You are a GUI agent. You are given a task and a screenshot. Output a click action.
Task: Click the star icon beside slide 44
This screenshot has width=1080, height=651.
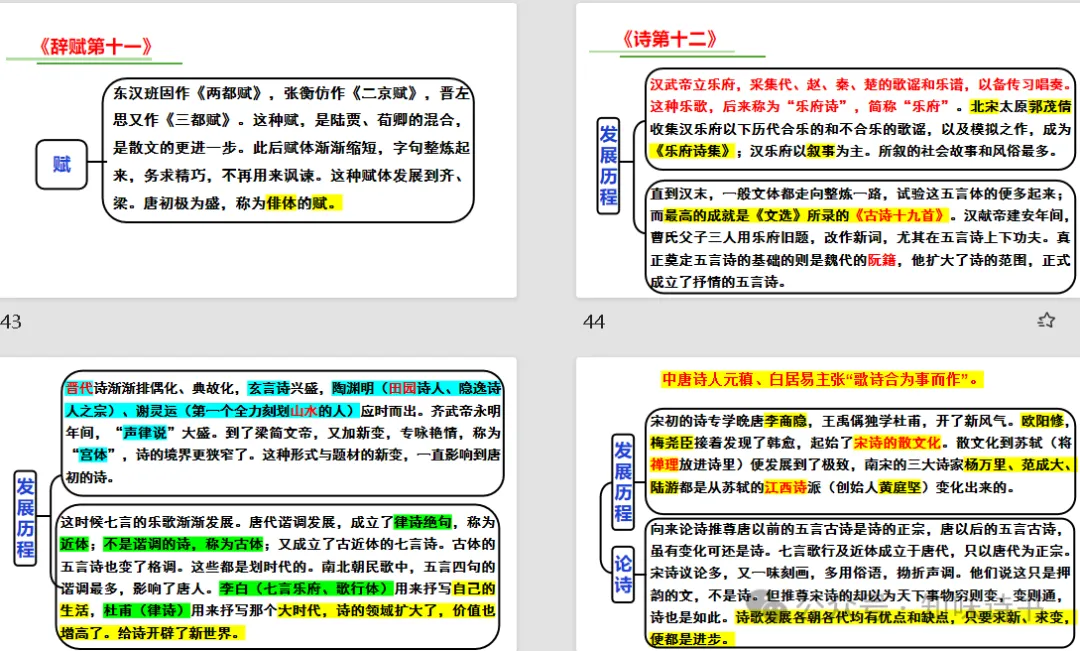(x=1046, y=320)
